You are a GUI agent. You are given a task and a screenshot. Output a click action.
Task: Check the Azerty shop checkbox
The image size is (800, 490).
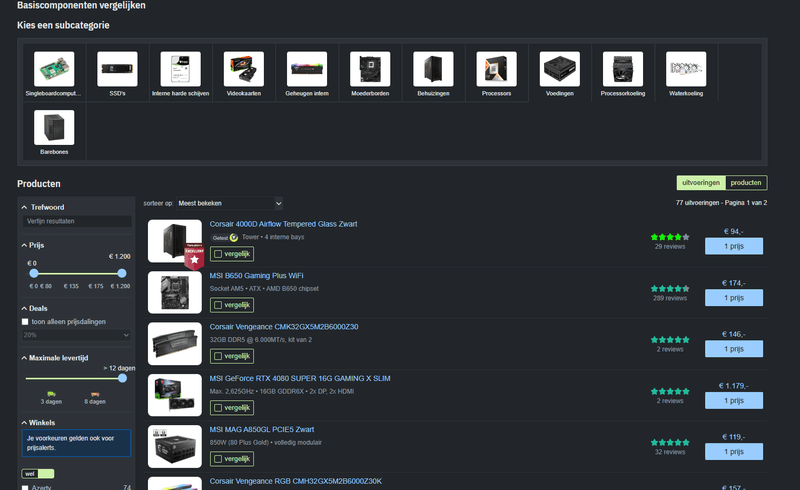click(x=25, y=487)
